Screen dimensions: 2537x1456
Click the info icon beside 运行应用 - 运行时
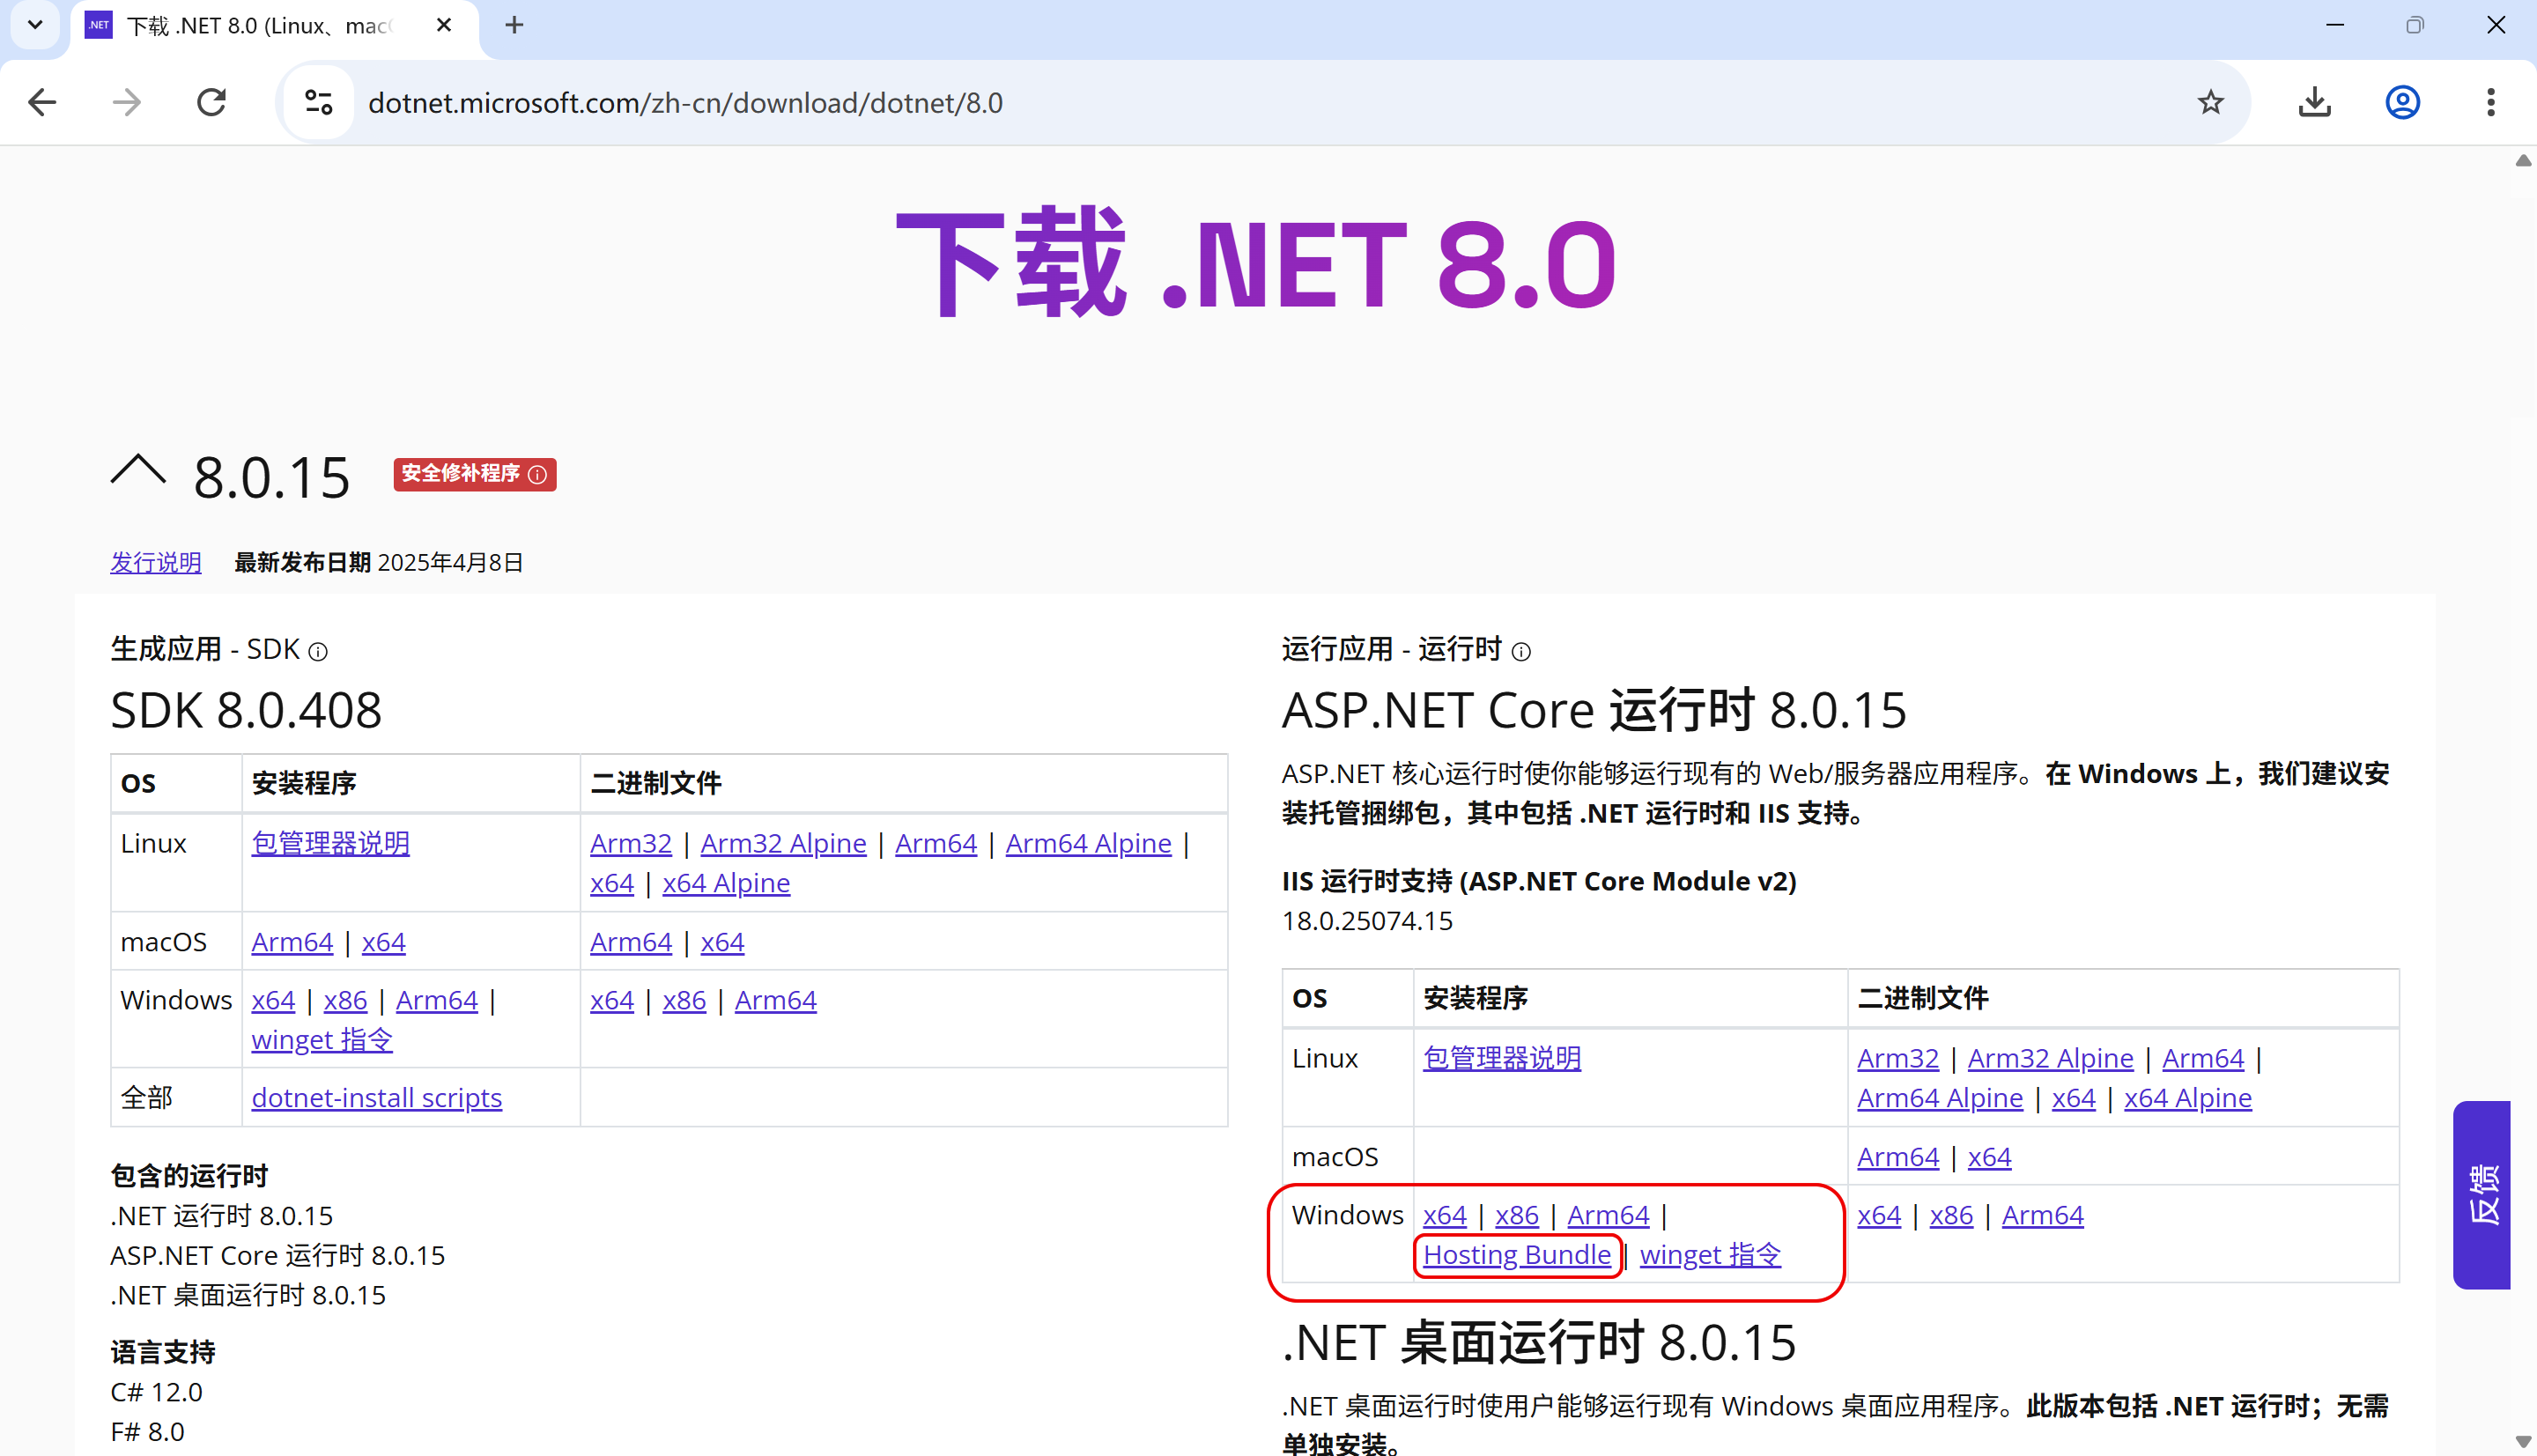point(1521,652)
